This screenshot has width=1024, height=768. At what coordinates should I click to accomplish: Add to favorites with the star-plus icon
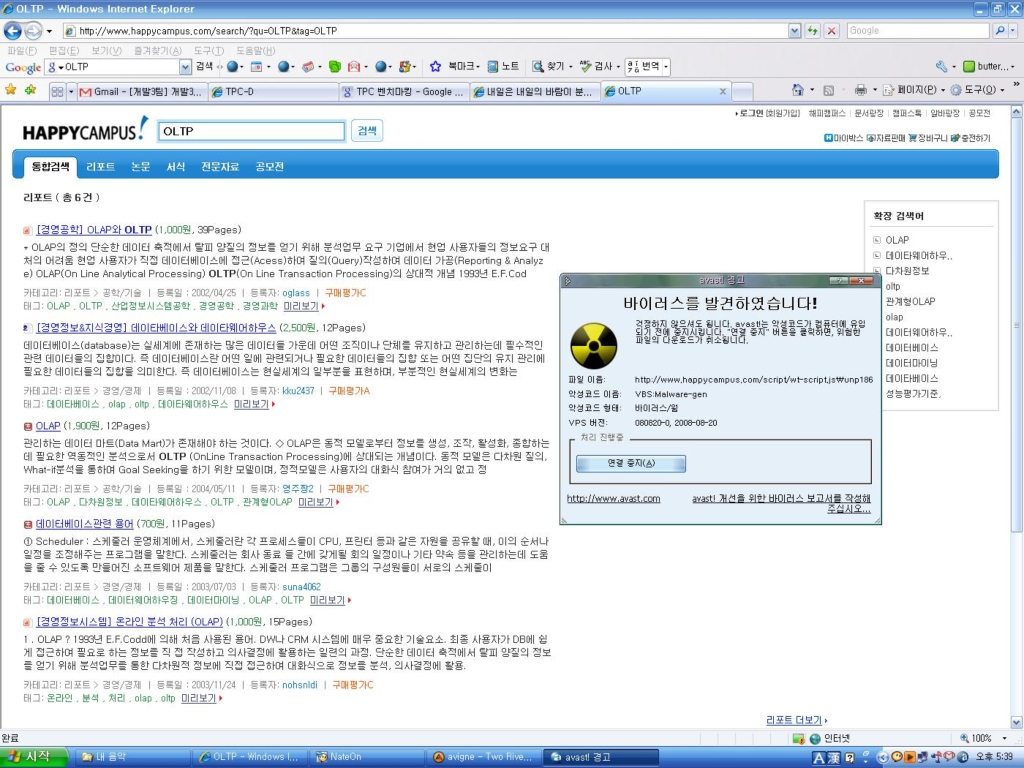[x=30, y=90]
